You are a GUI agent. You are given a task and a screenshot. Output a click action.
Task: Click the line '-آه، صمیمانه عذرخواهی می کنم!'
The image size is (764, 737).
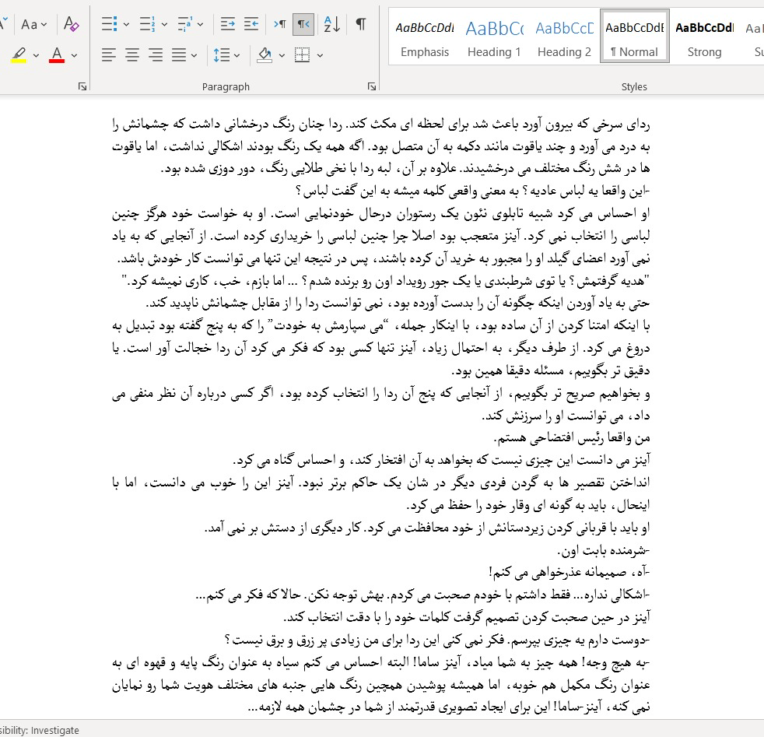click(x=570, y=572)
